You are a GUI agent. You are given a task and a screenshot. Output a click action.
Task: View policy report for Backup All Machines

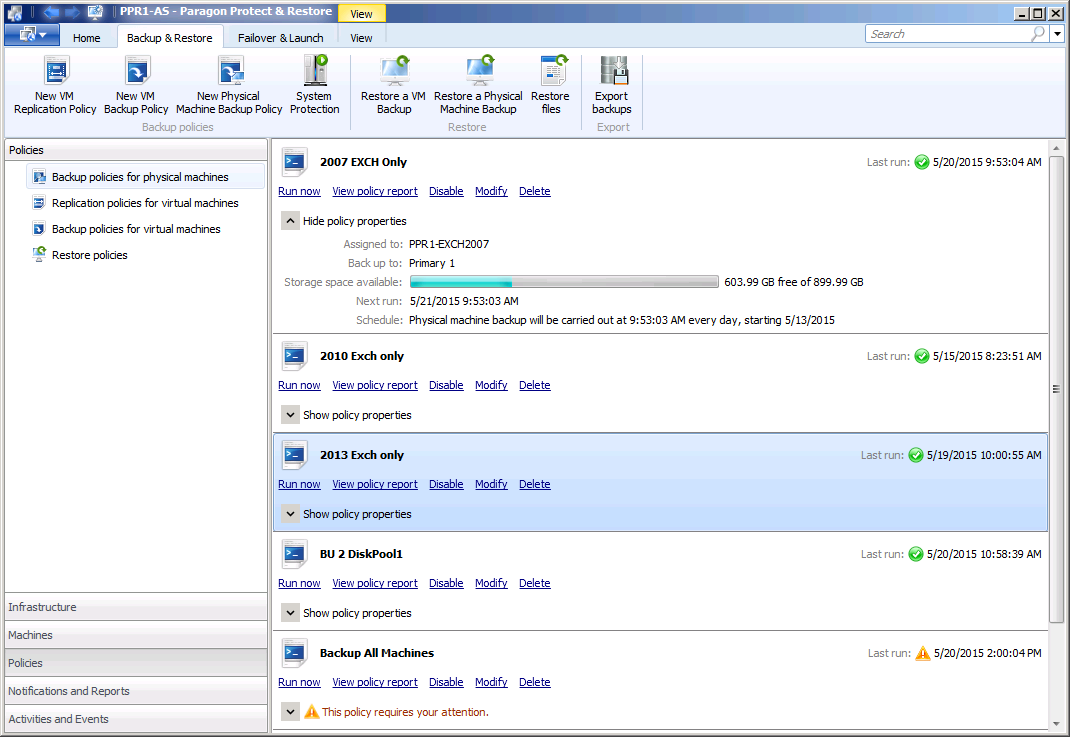[375, 682]
